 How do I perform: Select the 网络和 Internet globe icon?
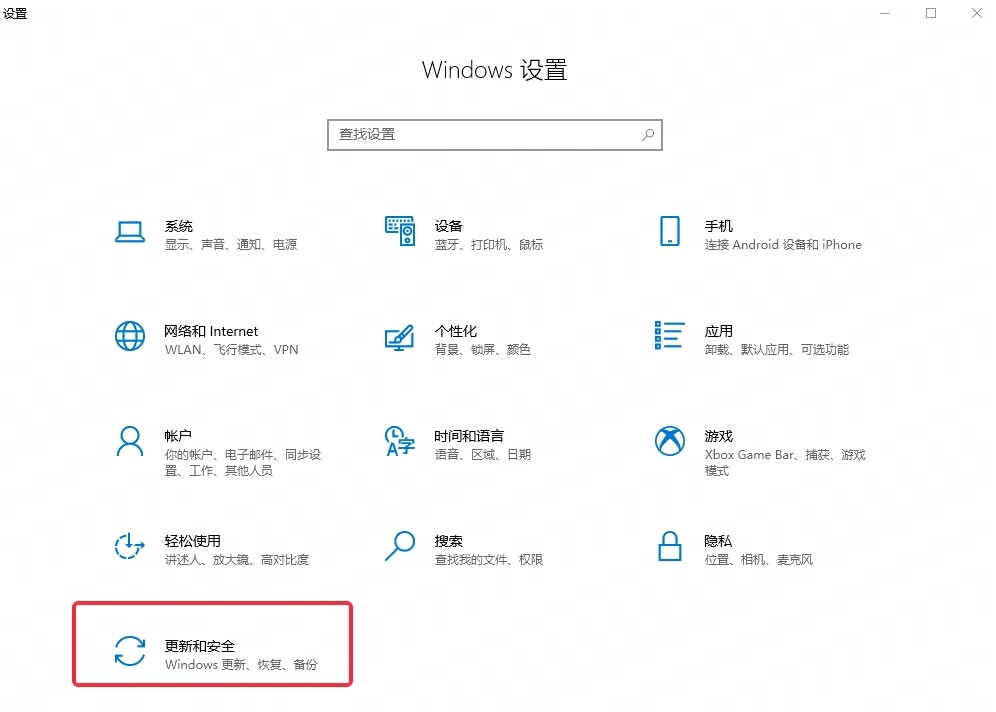coord(130,337)
